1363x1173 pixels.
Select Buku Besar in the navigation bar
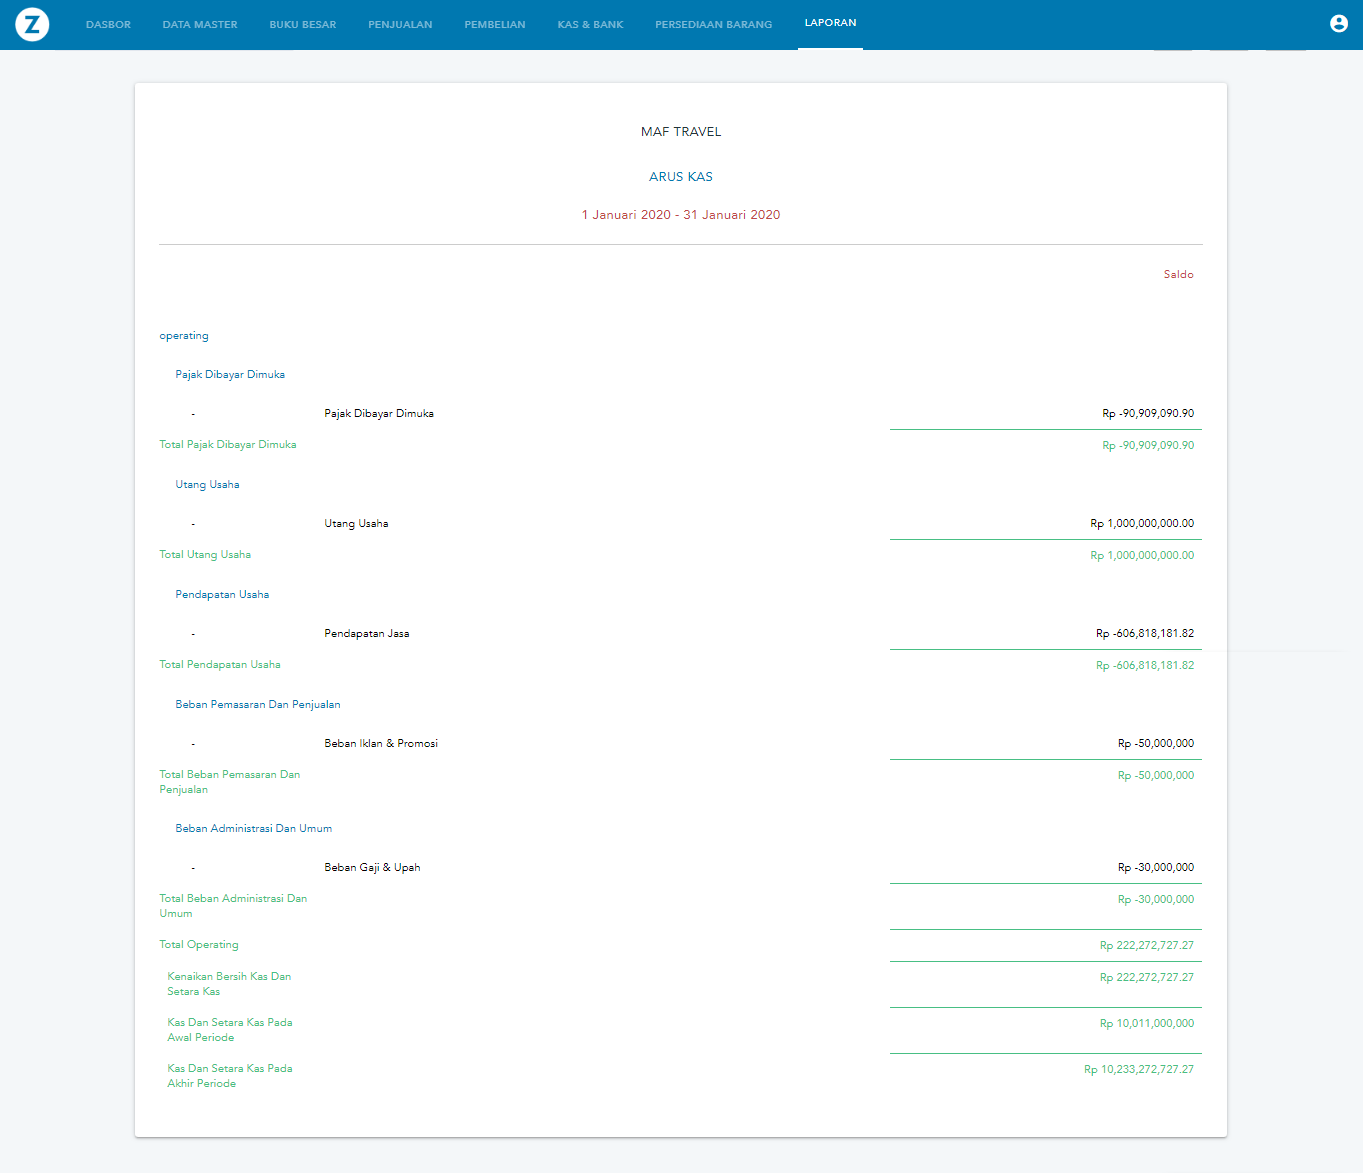(303, 25)
